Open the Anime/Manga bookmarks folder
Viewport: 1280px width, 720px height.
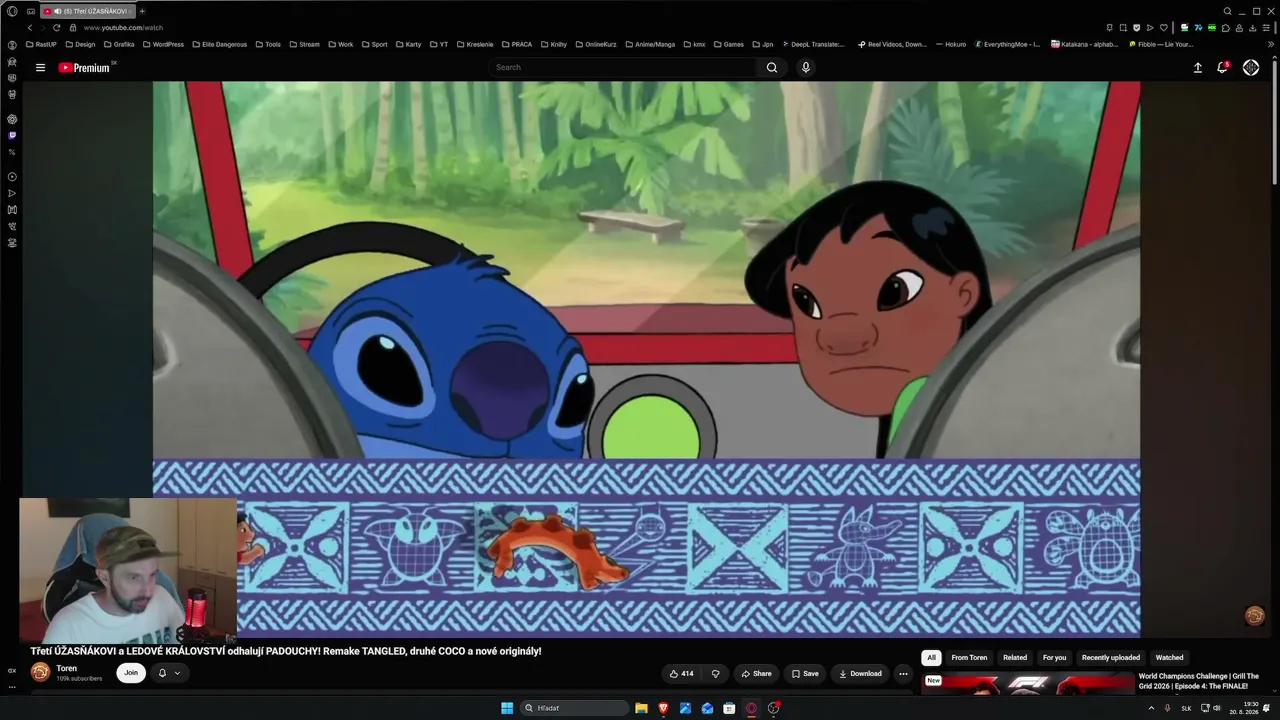tap(650, 44)
